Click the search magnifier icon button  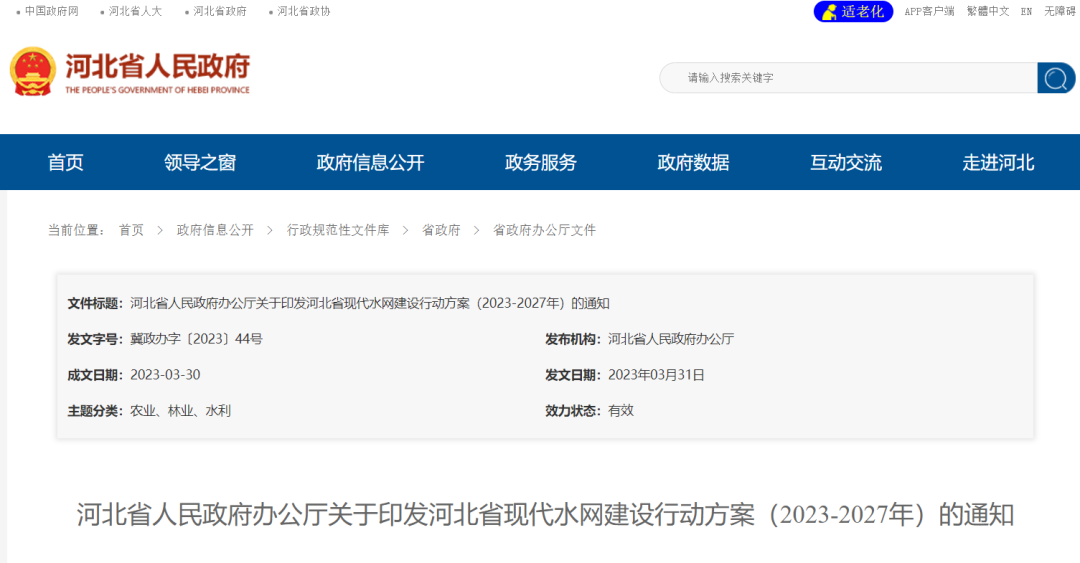1056,78
